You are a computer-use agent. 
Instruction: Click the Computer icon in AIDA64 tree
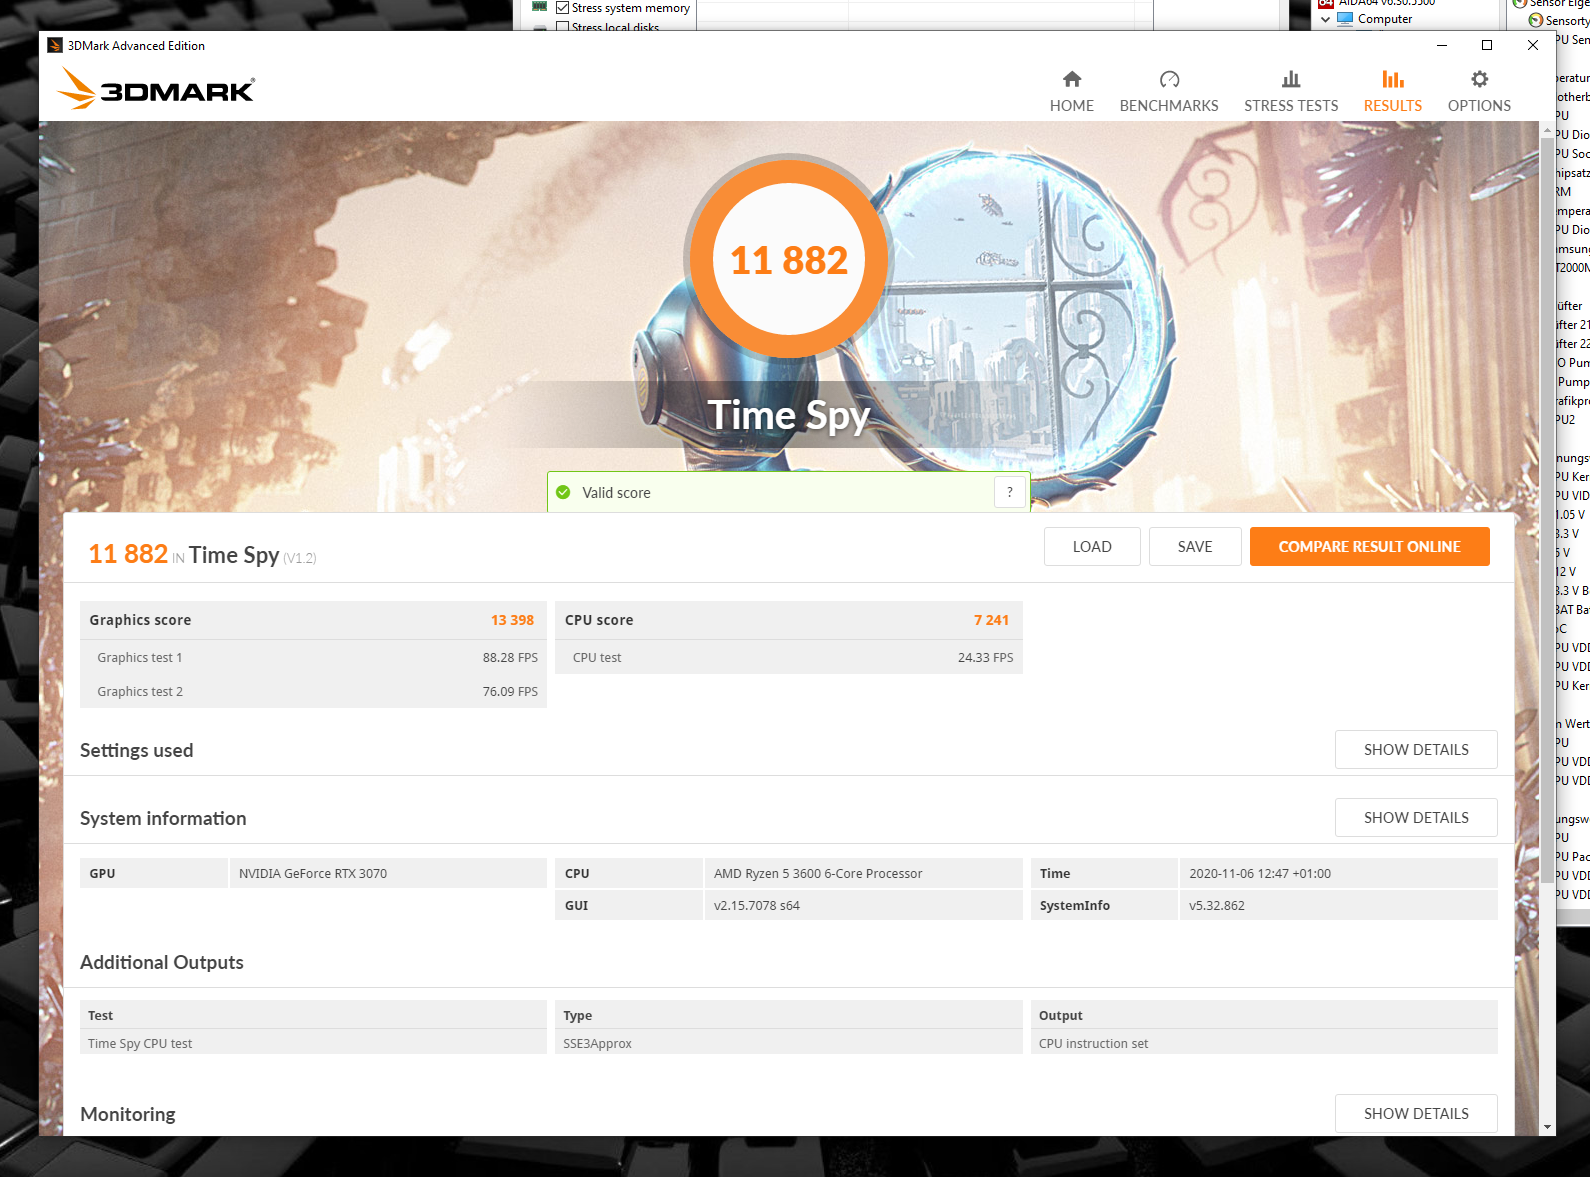[x=1345, y=19]
